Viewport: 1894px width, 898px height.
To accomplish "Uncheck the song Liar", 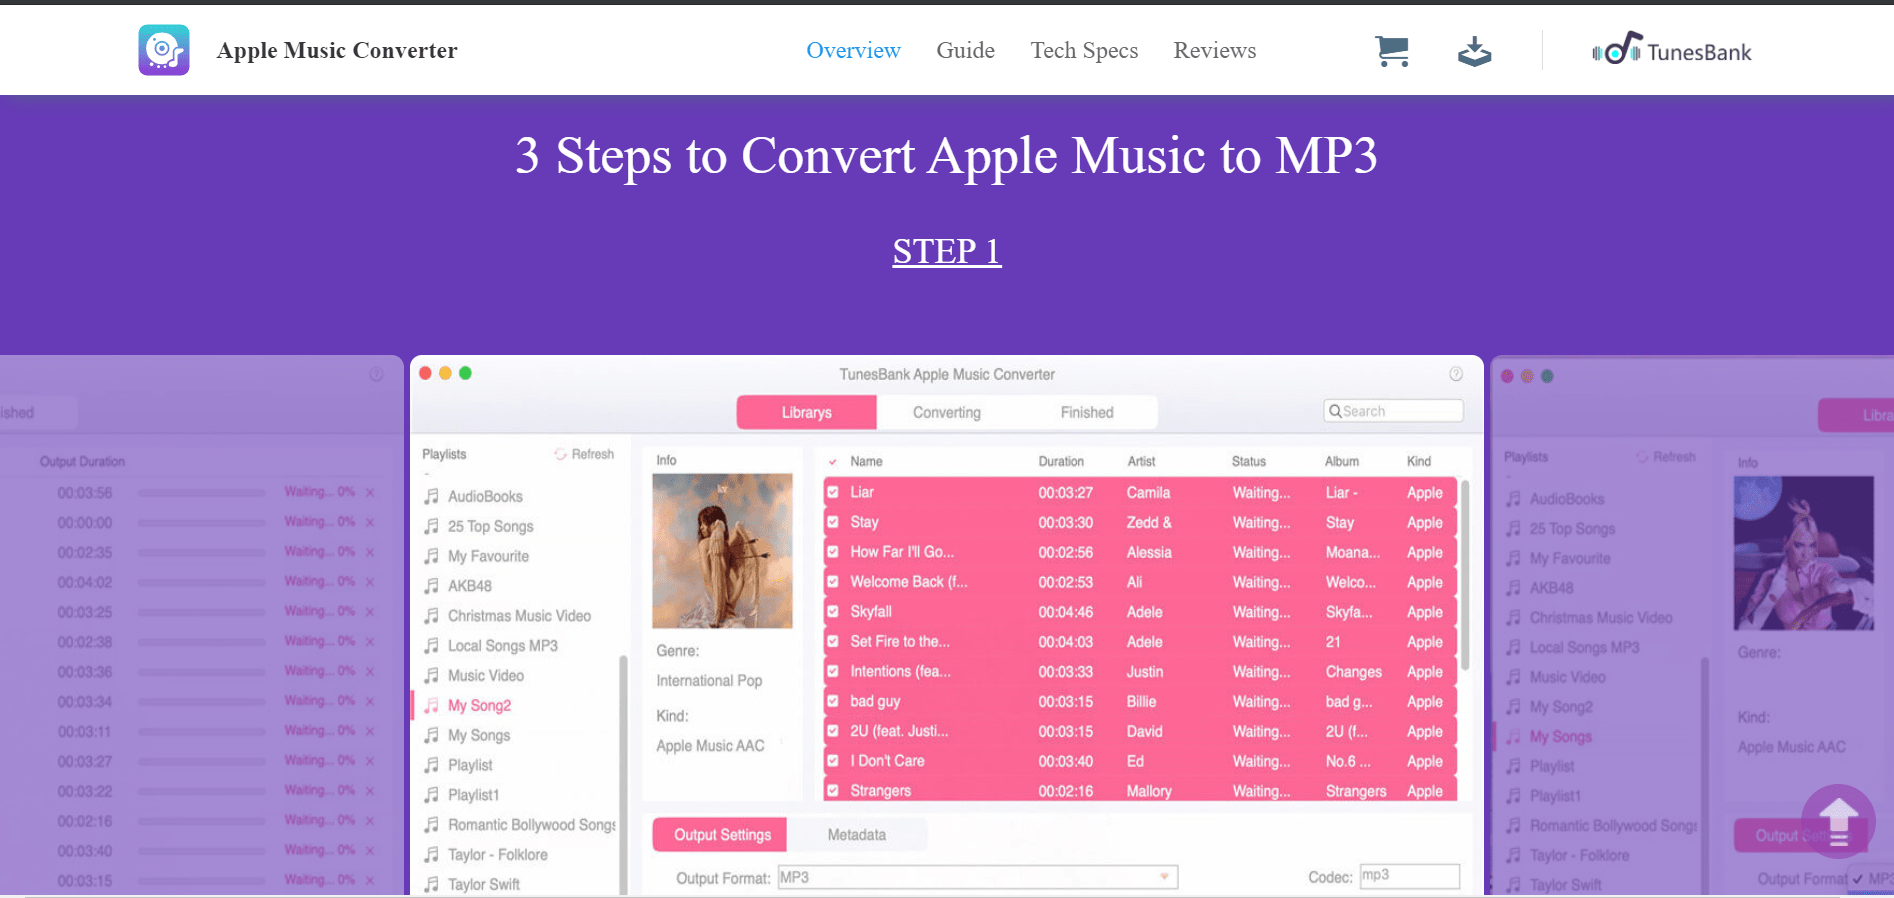I will pos(833,492).
